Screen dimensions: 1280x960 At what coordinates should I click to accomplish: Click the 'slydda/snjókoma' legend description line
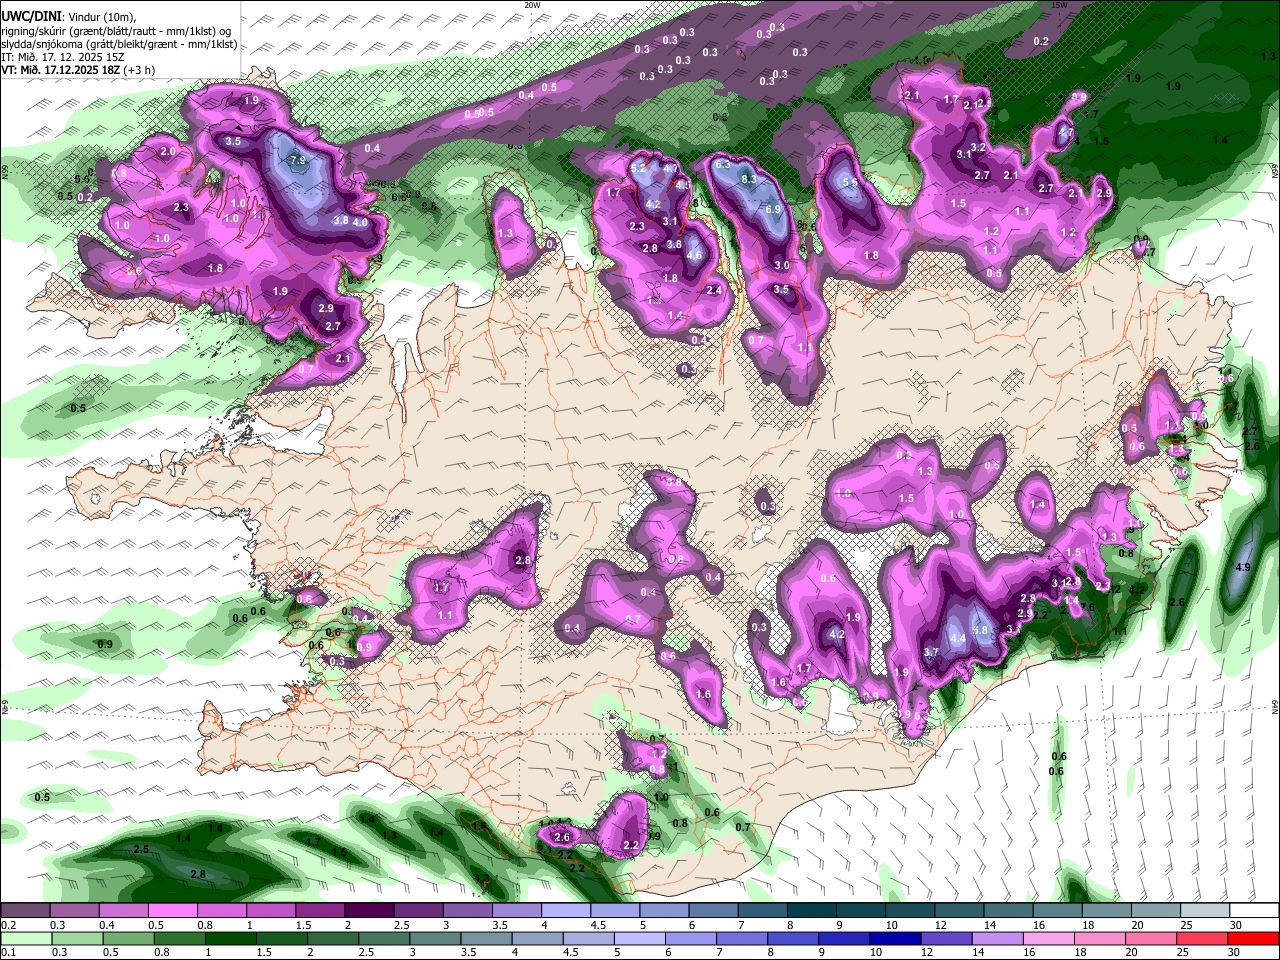[119, 44]
